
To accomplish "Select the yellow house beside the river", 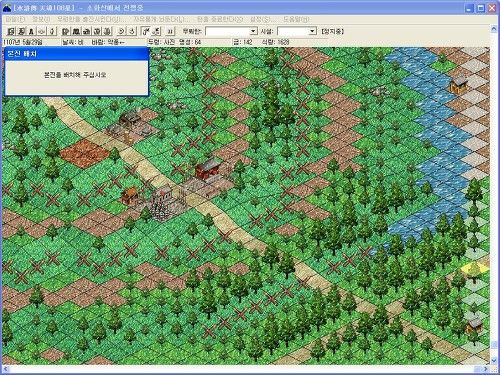I will (459, 84).
